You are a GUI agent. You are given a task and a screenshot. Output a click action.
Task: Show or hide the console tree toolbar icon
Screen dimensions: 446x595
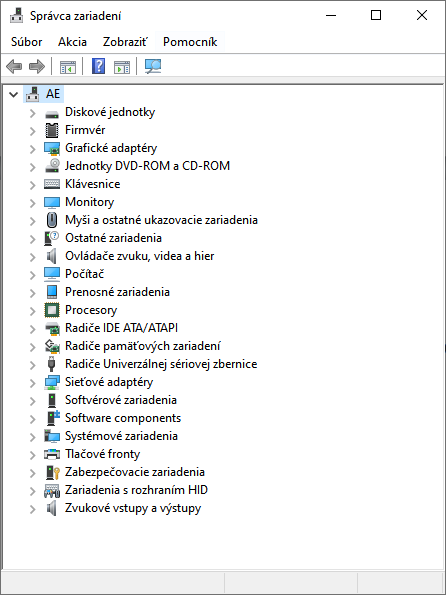point(68,67)
